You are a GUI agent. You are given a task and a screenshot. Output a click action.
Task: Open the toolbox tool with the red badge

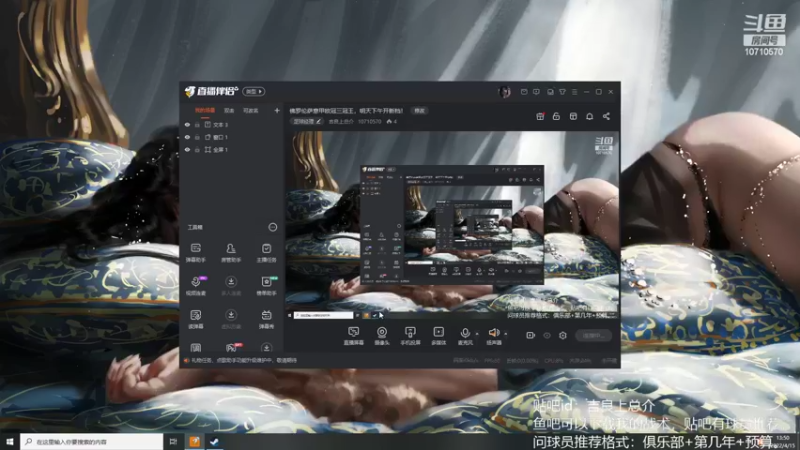tap(232, 347)
